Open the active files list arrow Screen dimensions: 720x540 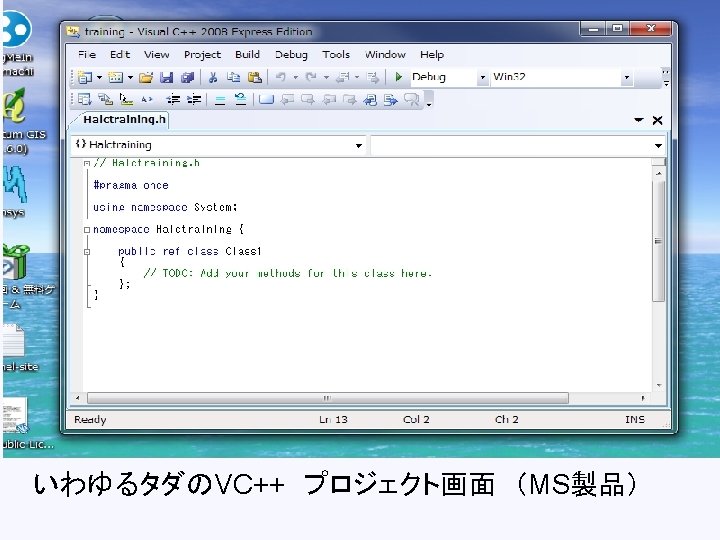pos(639,120)
